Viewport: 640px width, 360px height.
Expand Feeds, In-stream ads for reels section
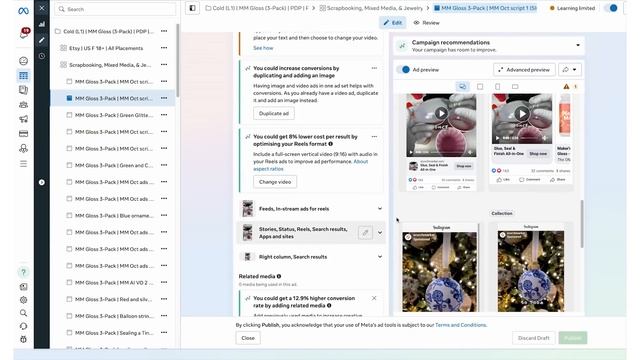coord(380,209)
